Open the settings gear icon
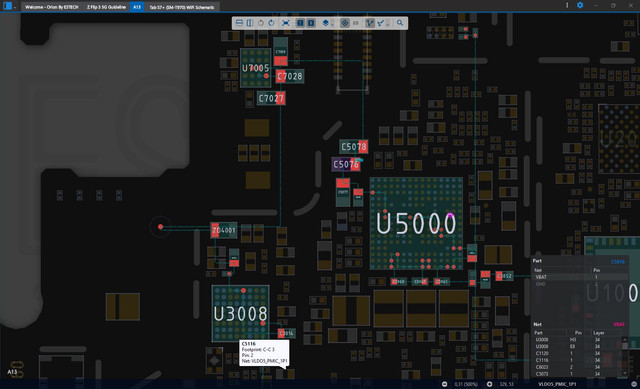 (580, 5)
